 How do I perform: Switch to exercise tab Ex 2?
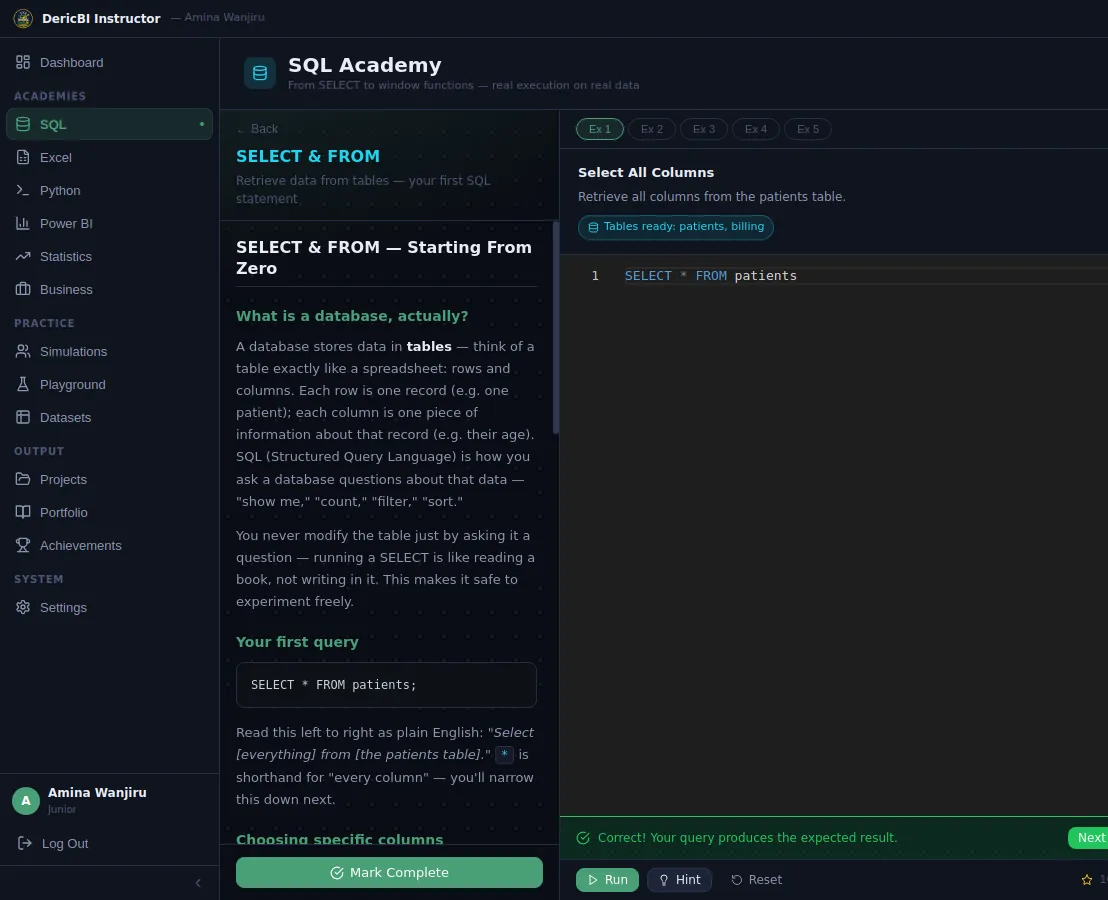[x=652, y=129]
